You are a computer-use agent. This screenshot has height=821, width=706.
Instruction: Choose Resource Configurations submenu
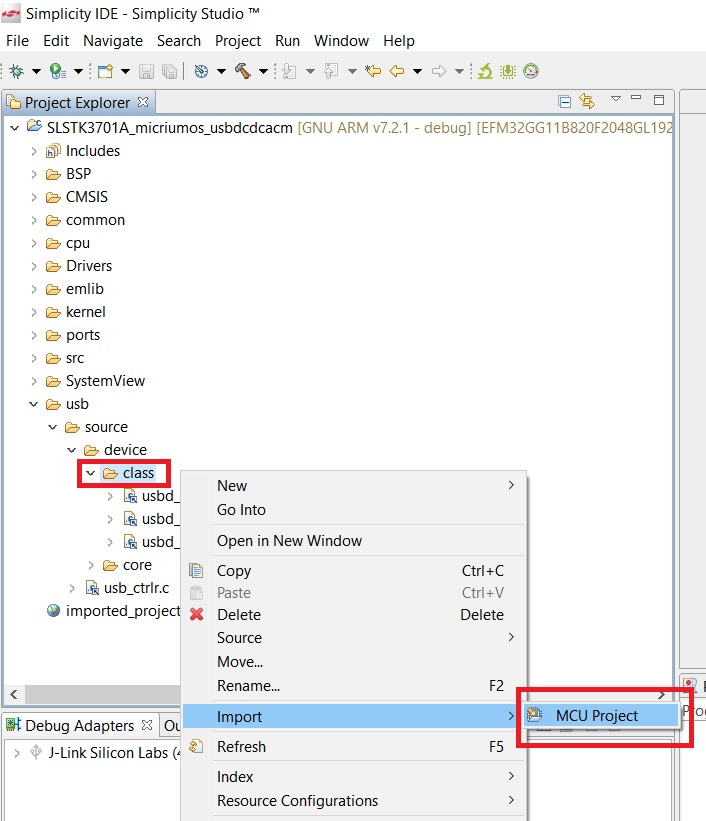[354, 801]
